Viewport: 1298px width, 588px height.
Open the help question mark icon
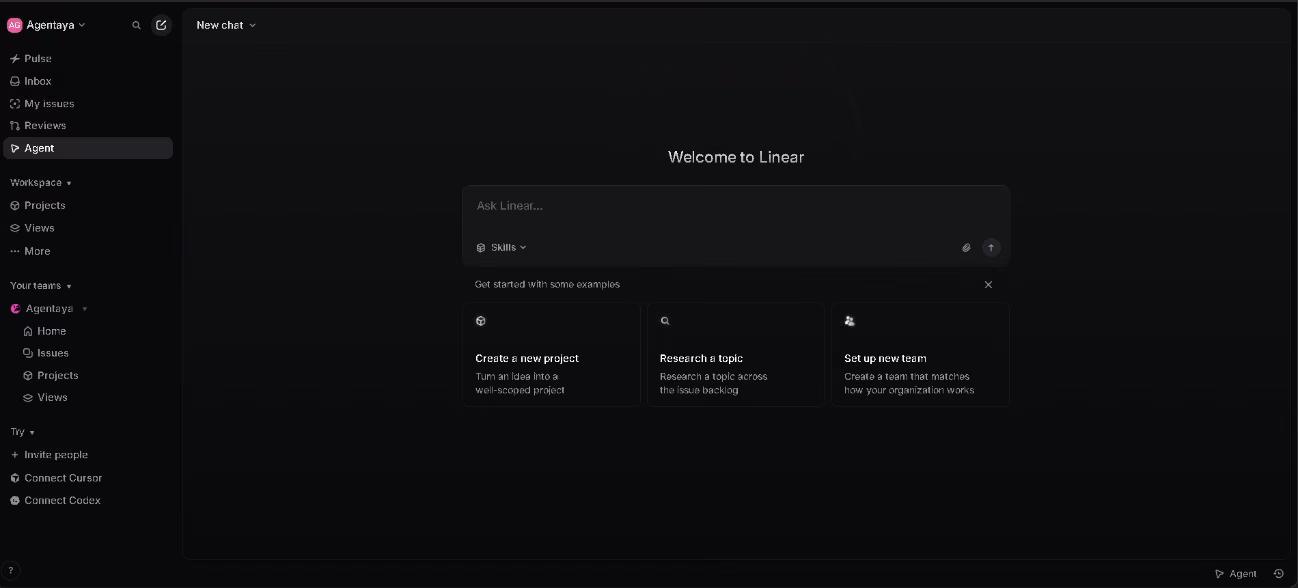[11, 571]
